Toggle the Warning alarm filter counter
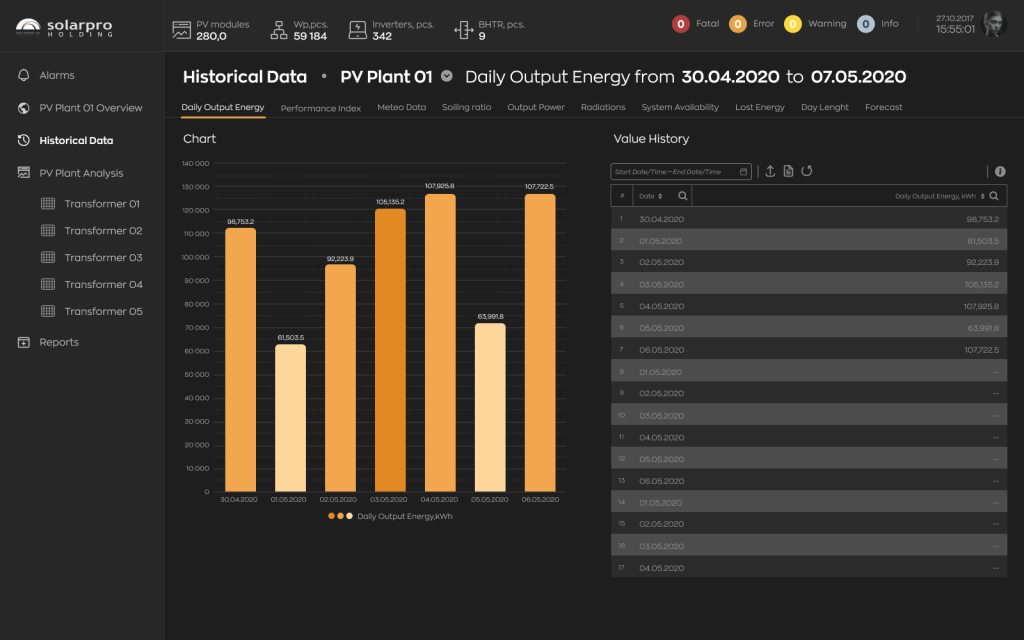 click(x=792, y=24)
